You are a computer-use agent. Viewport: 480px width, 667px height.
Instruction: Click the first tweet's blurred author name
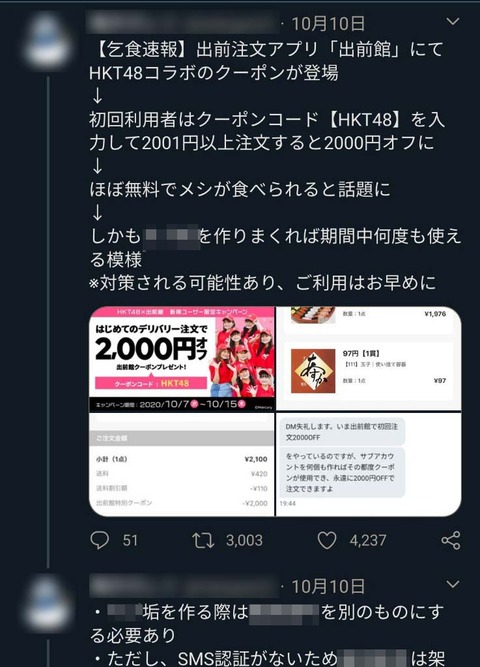pyautogui.click(x=183, y=23)
